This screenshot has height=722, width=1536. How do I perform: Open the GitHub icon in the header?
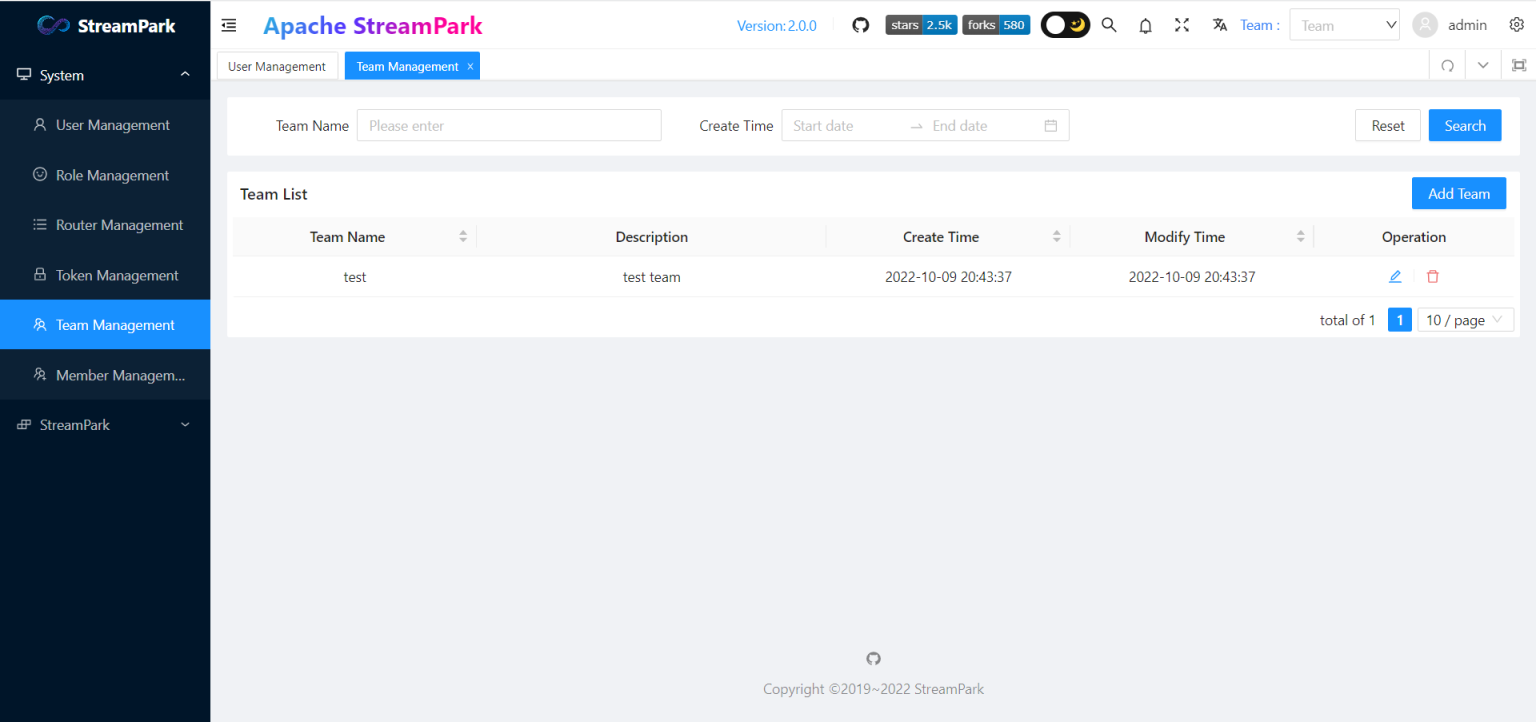point(861,25)
